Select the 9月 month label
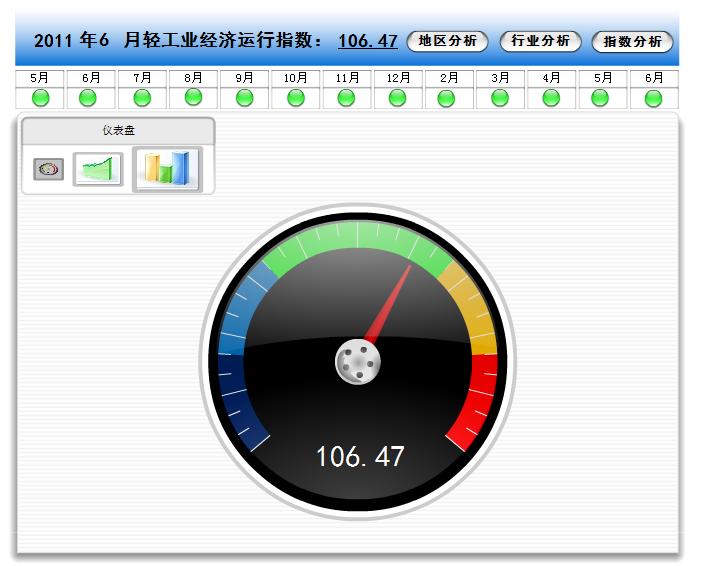The height and width of the screenshot is (566, 702). pyautogui.click(x=244, y=78)
